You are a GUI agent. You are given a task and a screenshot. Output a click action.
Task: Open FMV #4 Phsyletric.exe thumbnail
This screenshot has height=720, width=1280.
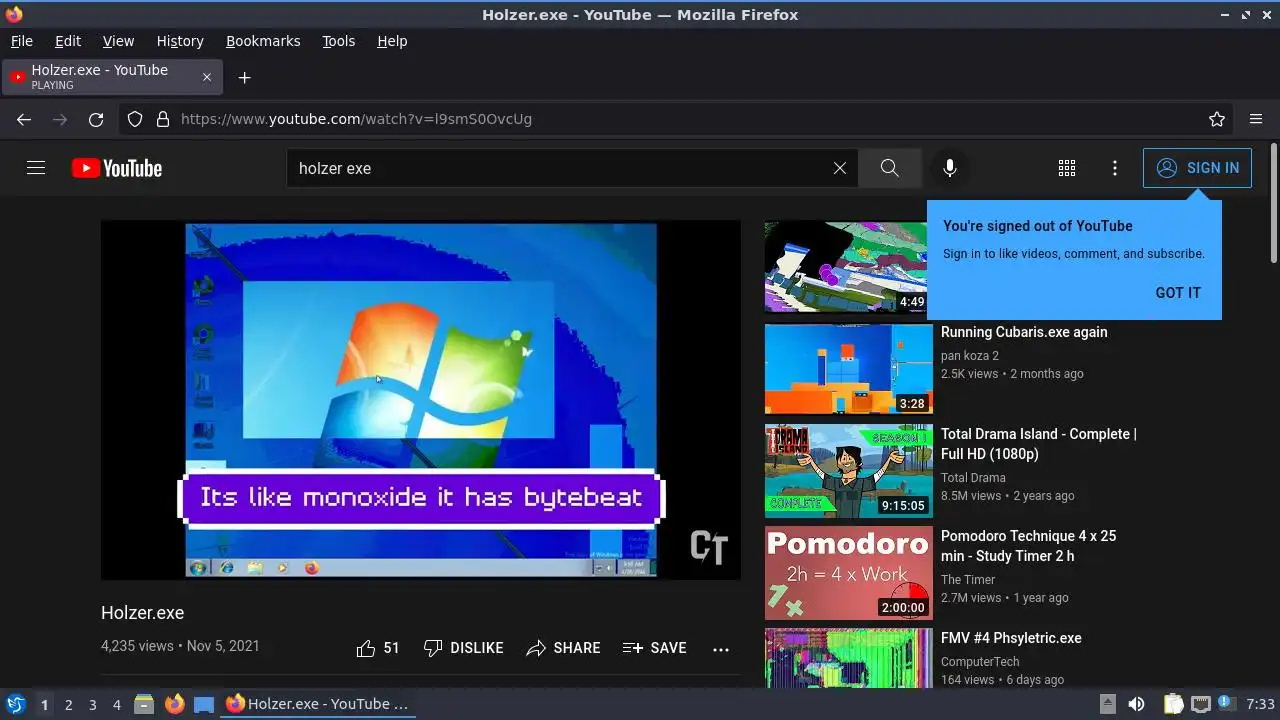point(849,658)
